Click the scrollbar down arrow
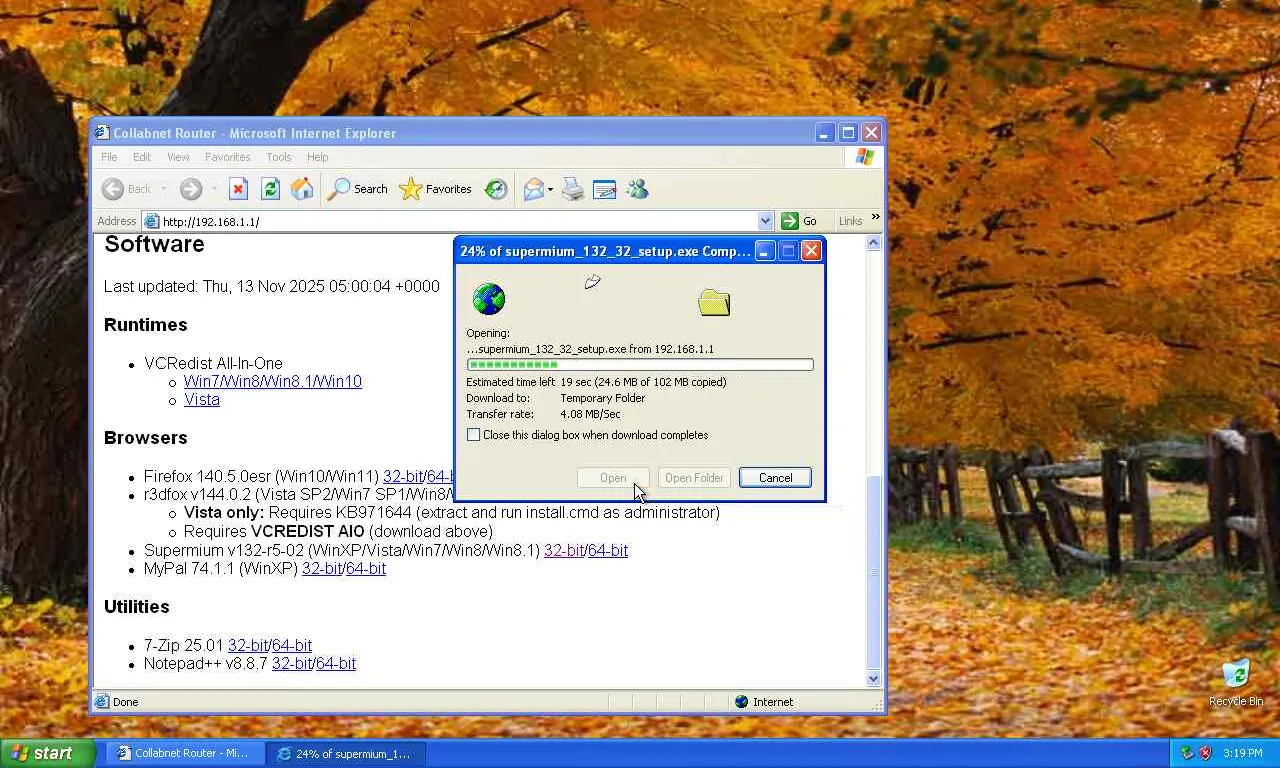 click(x=874, y=678)
